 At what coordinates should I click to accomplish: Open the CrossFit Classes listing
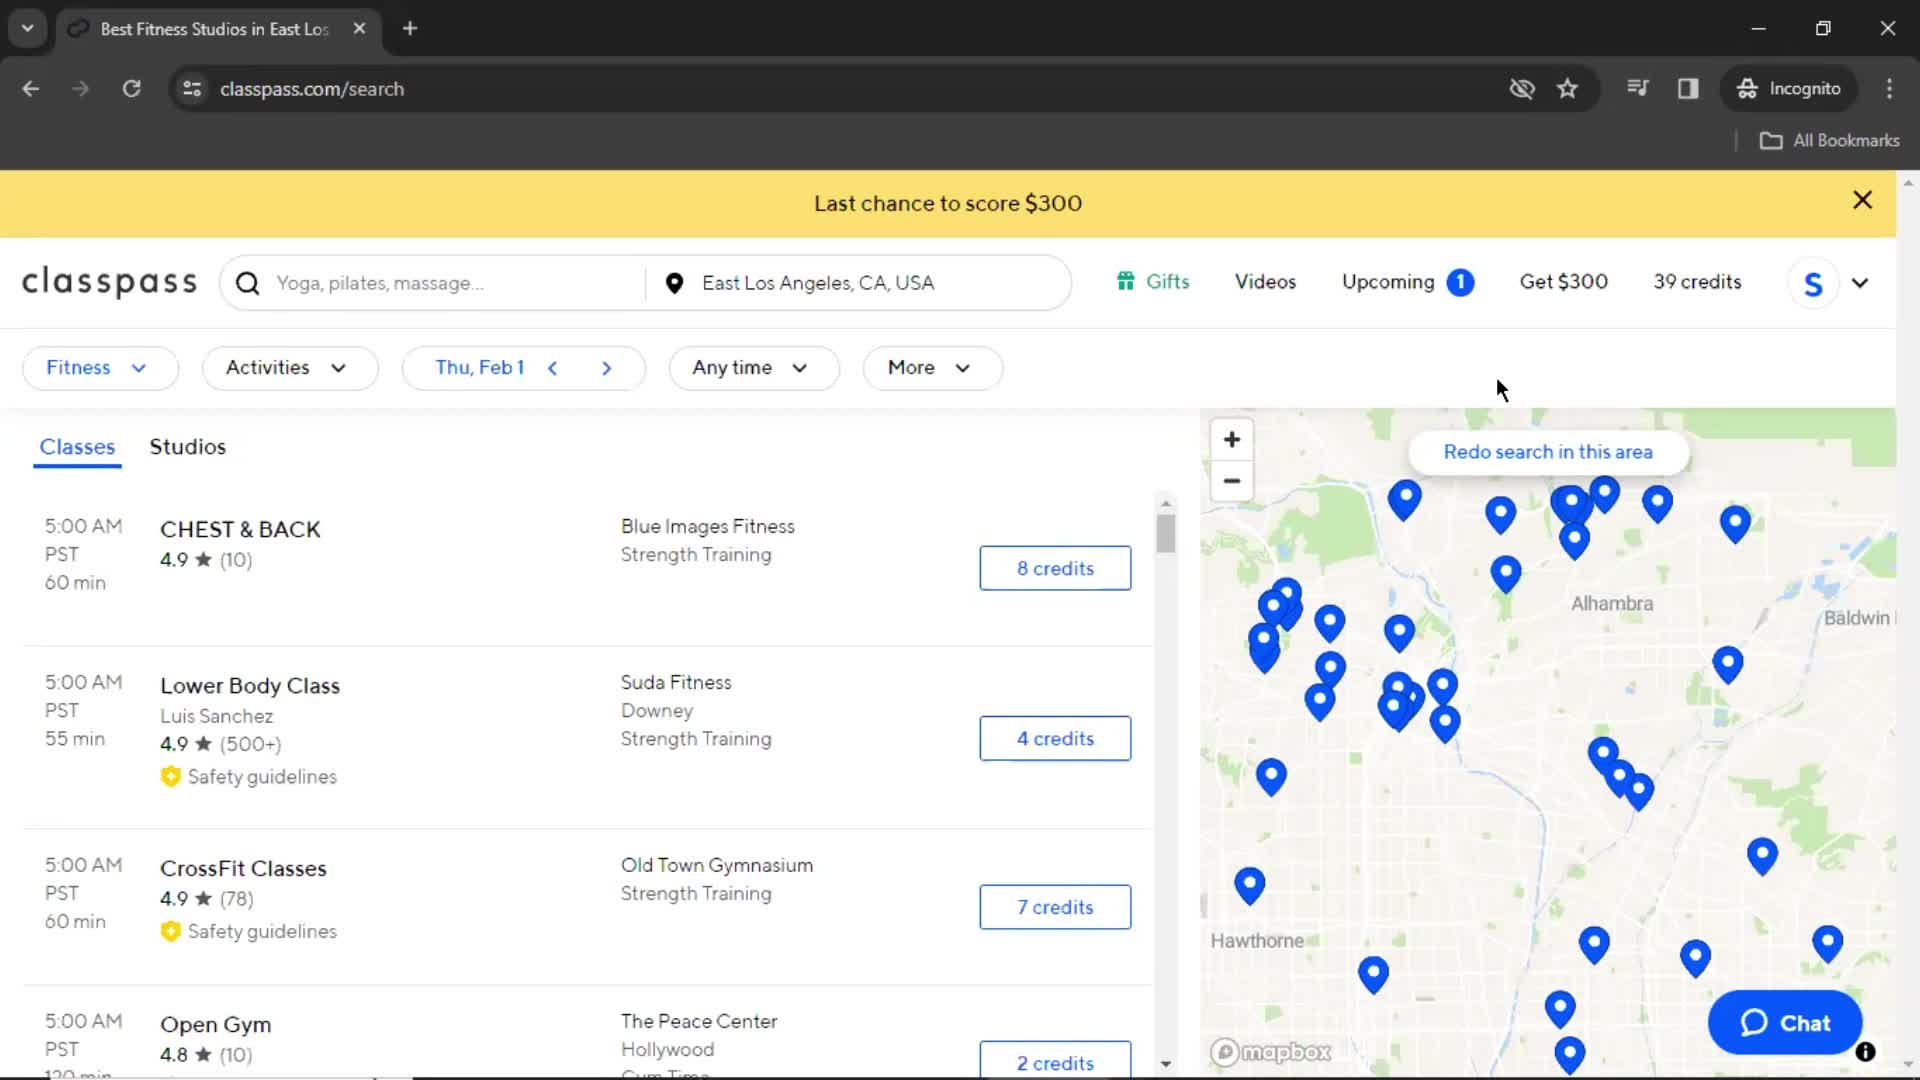[x=243, y=869]
